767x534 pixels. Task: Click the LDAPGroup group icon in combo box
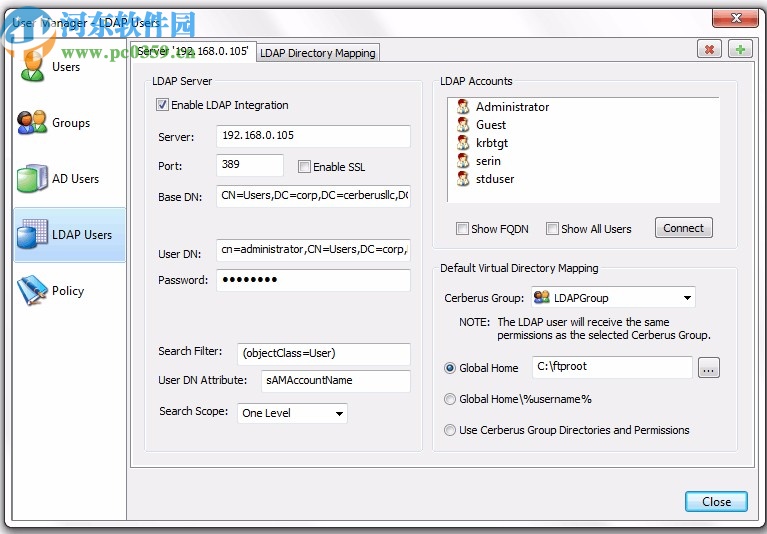point(541,297)
